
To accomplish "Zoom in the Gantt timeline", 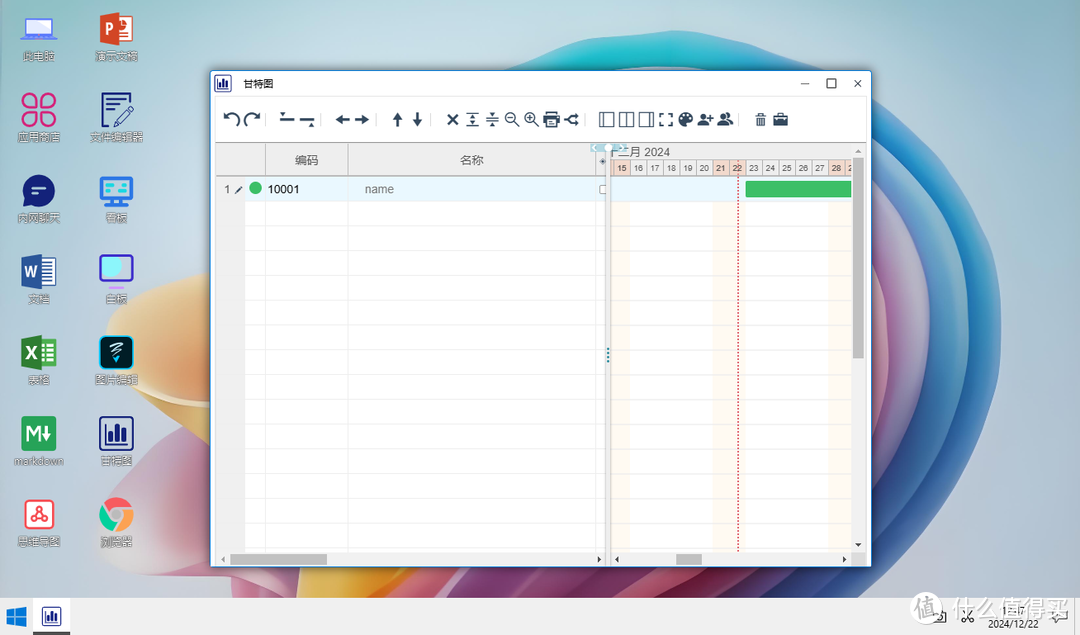I will click(531, 120).
